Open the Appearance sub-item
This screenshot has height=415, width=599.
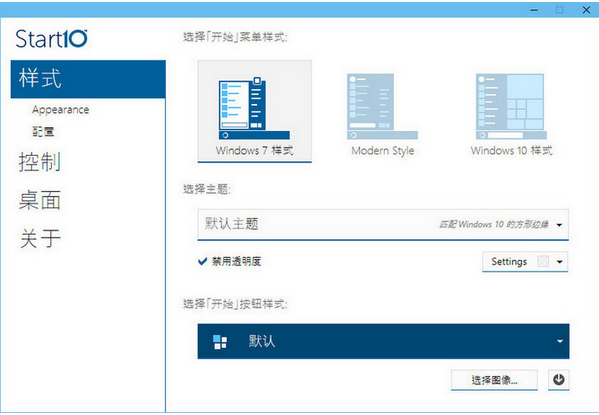point(60,110)
